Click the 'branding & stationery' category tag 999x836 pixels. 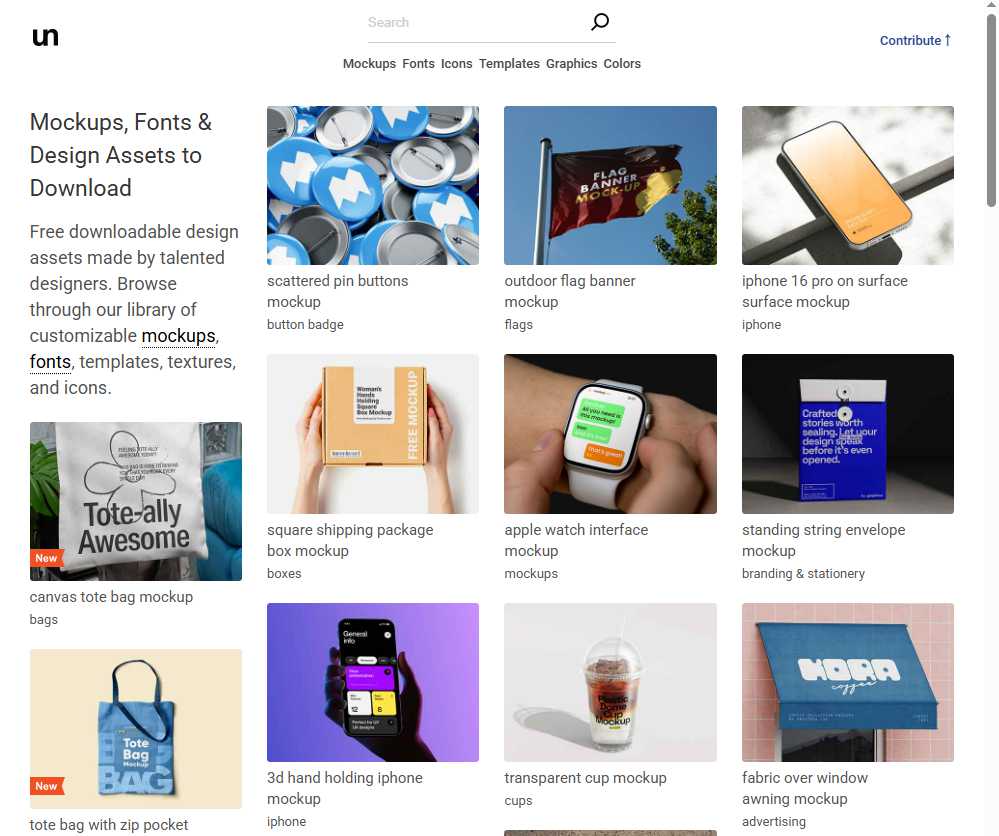point(803,573)
